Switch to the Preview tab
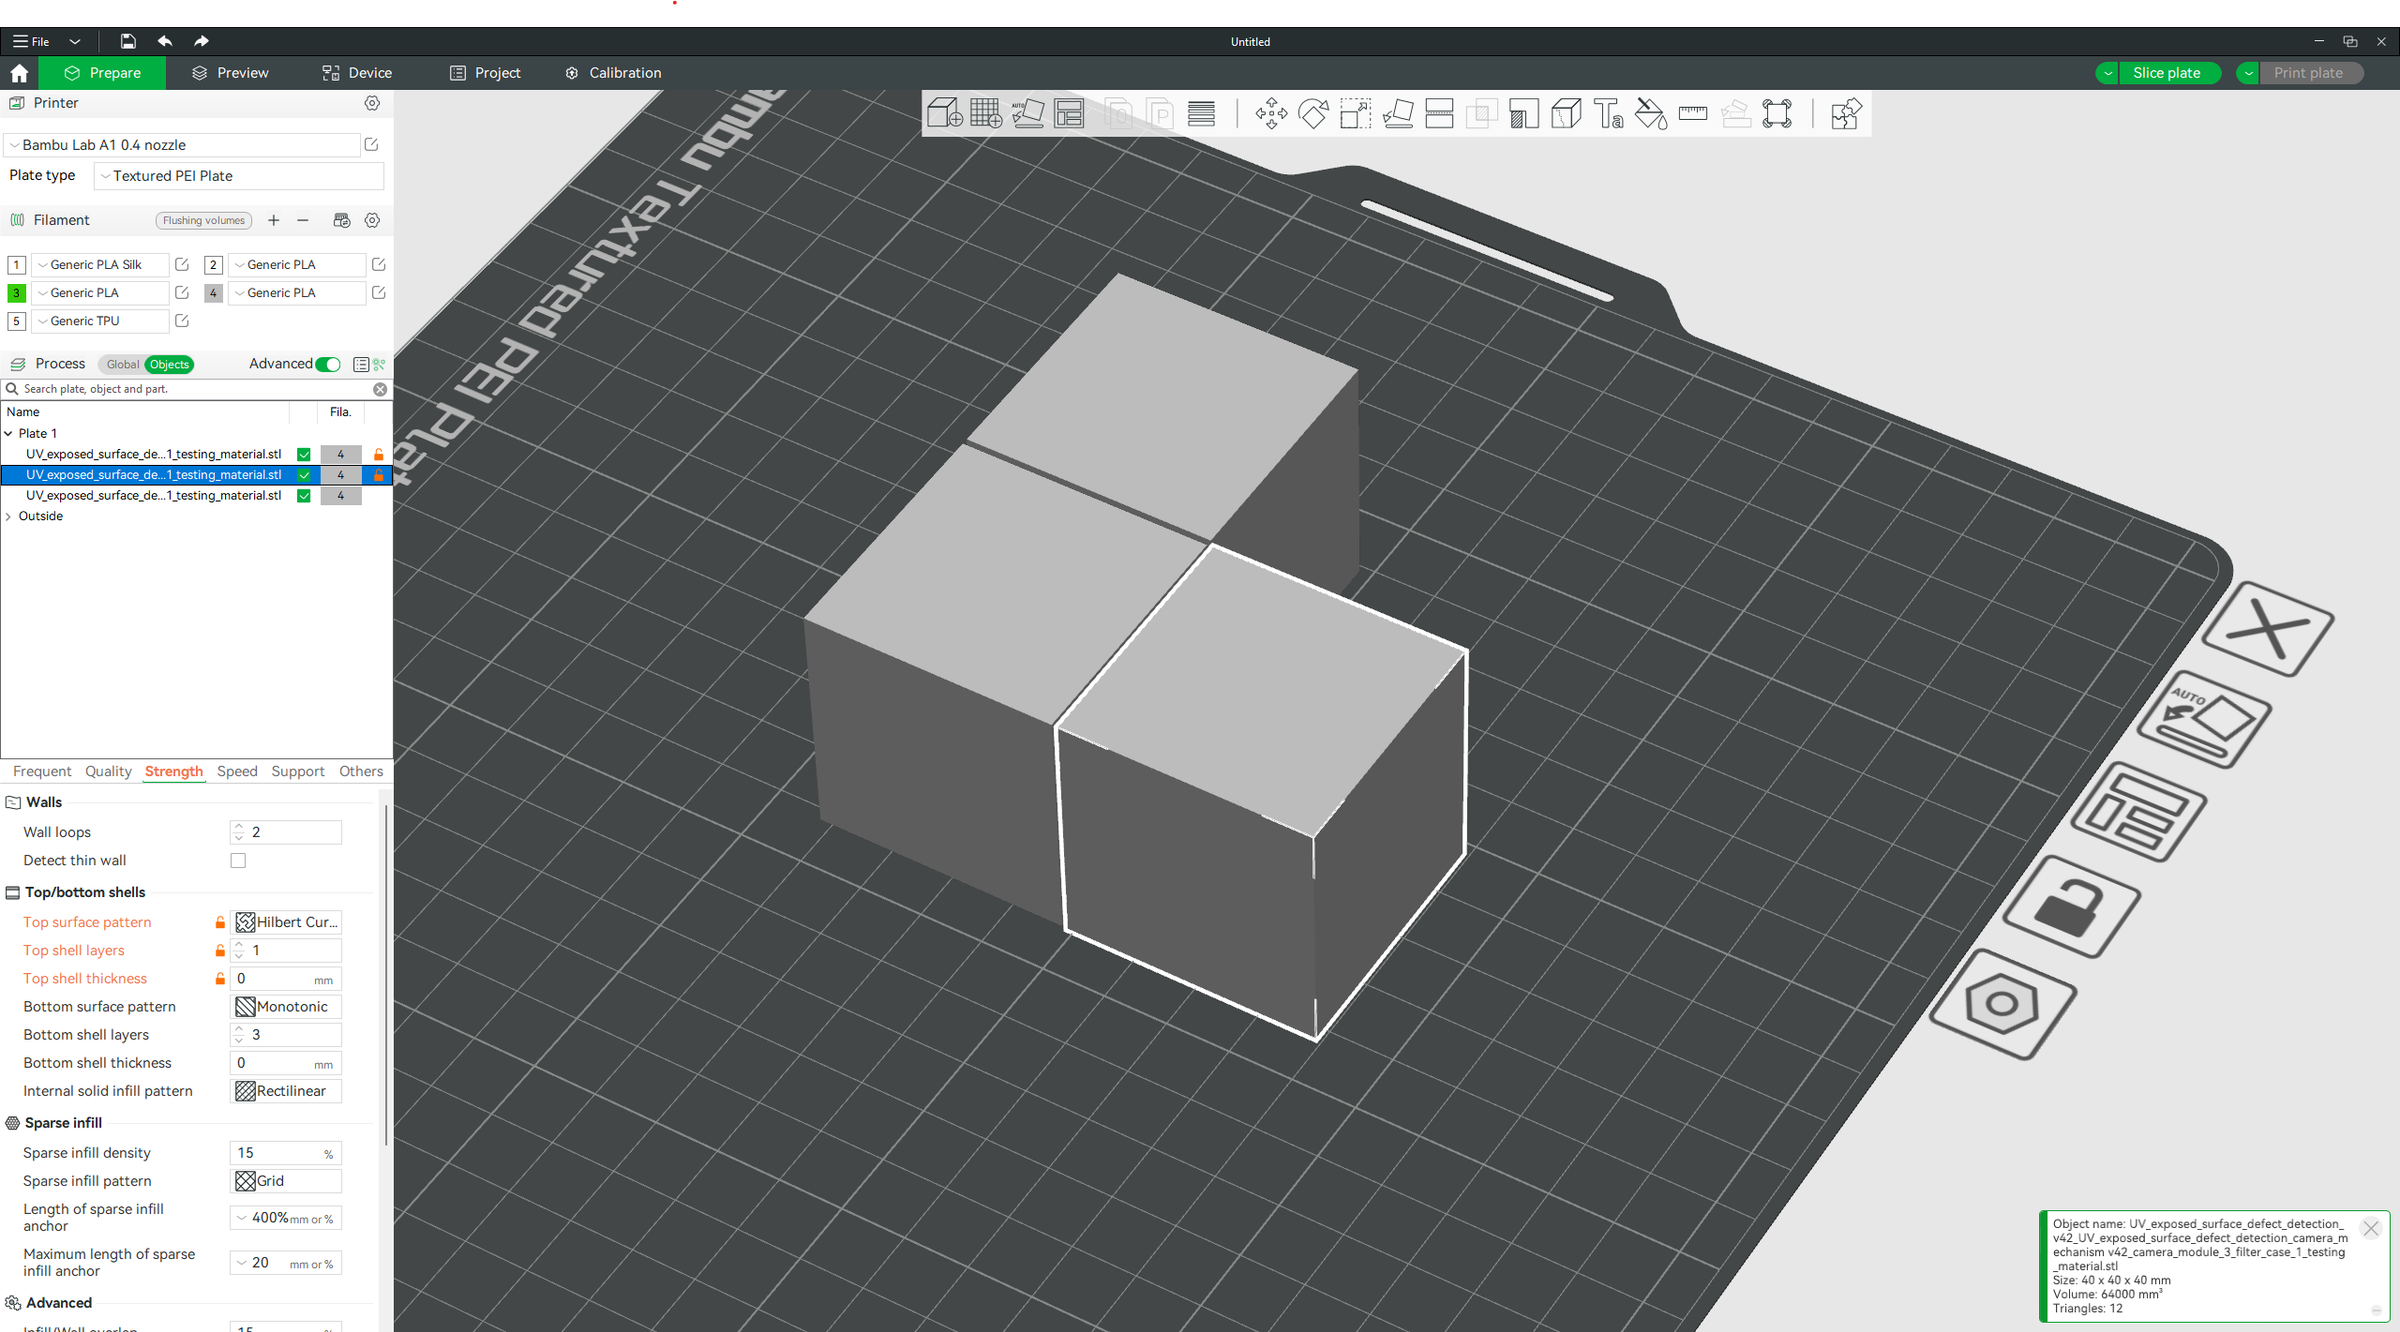 [230, 73]
